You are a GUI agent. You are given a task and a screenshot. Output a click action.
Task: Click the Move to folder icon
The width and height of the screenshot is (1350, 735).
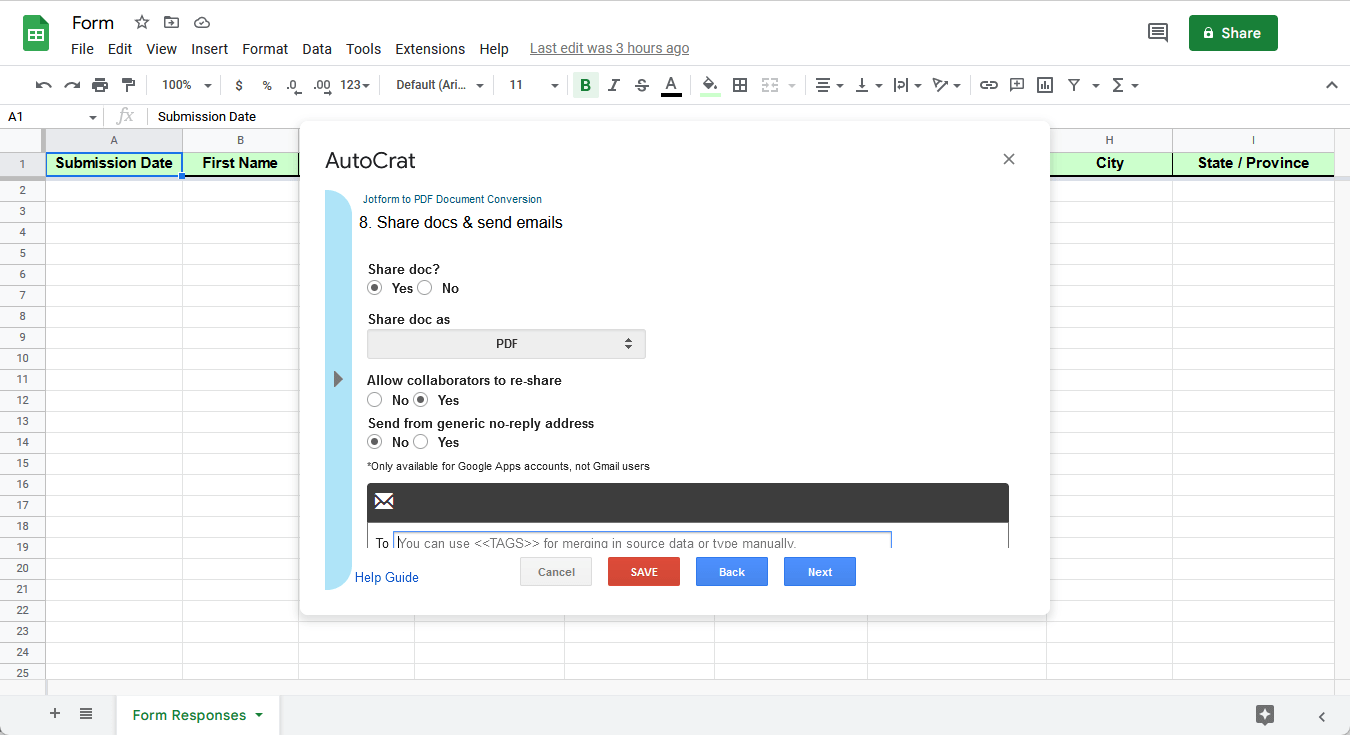172,22
